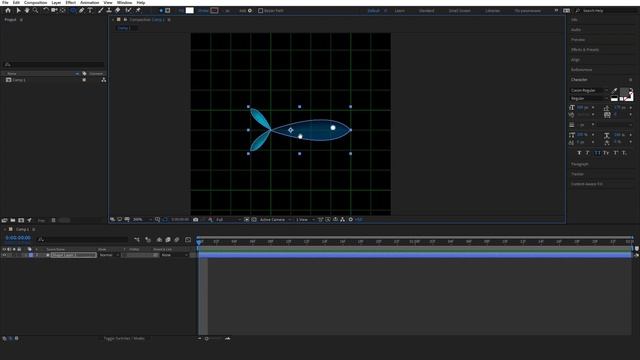The image size is (640, 360).
Task: Click the Project panel search field
Action: [x=54, y=64]
